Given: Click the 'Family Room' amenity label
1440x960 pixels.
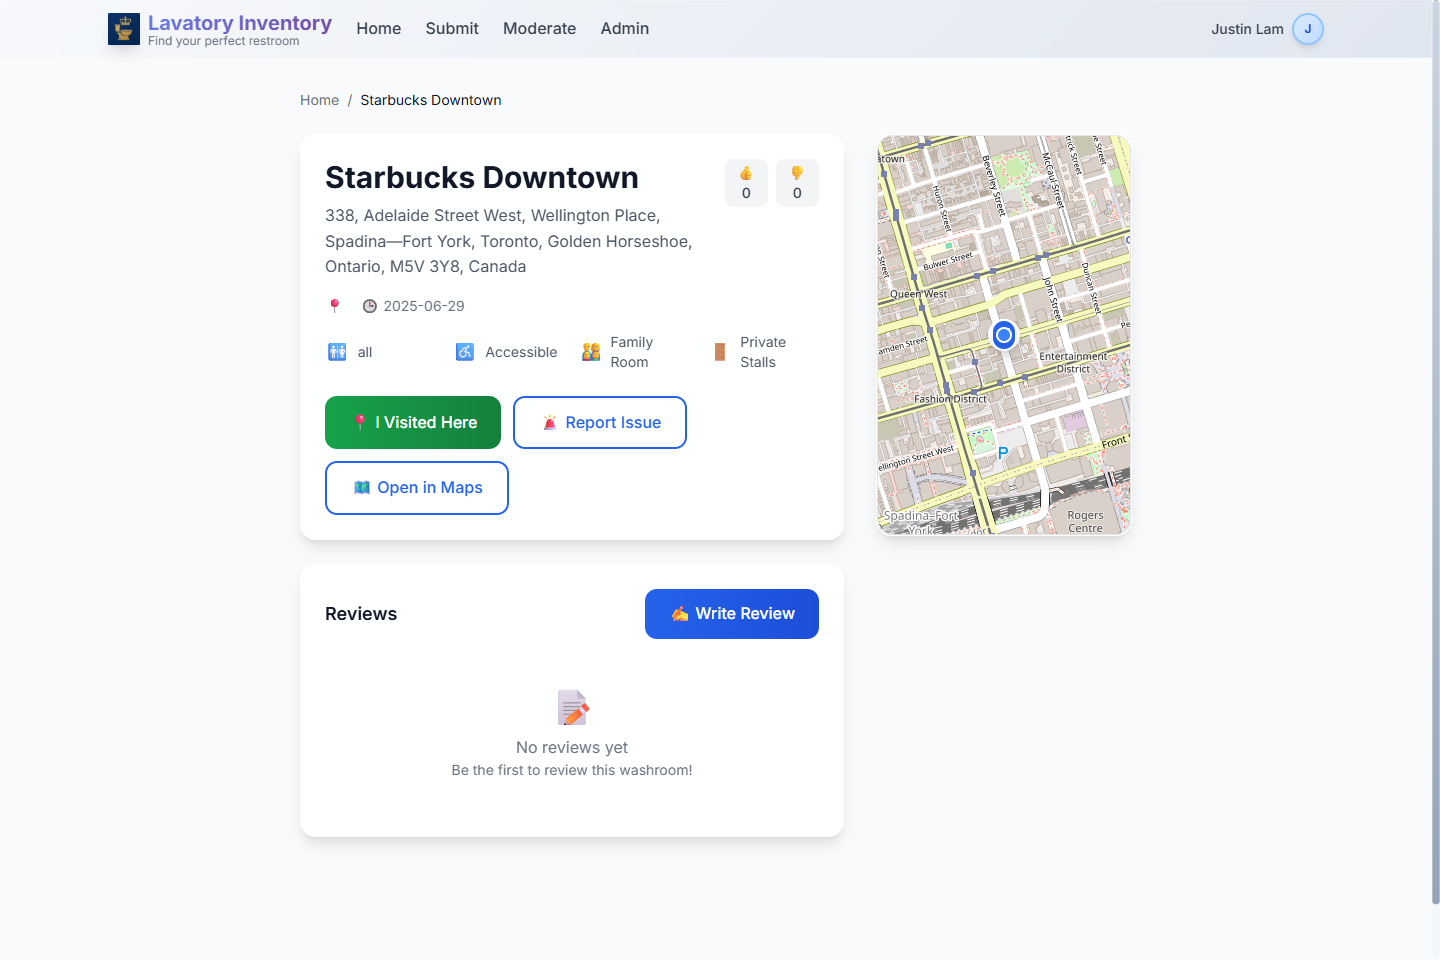Looking at the screenshot, I should tap(632, 352).
